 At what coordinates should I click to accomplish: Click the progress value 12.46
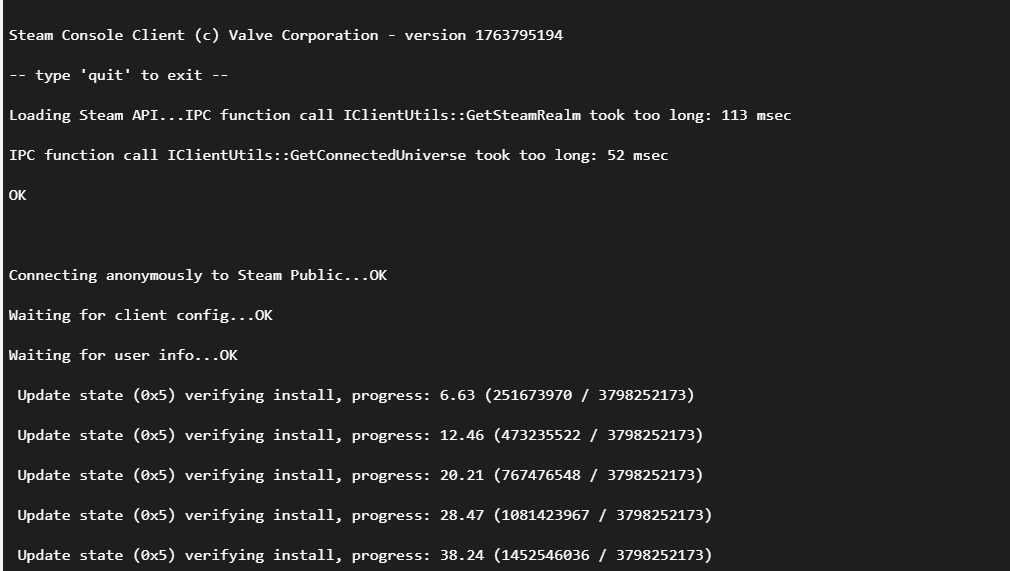point(462,435)
